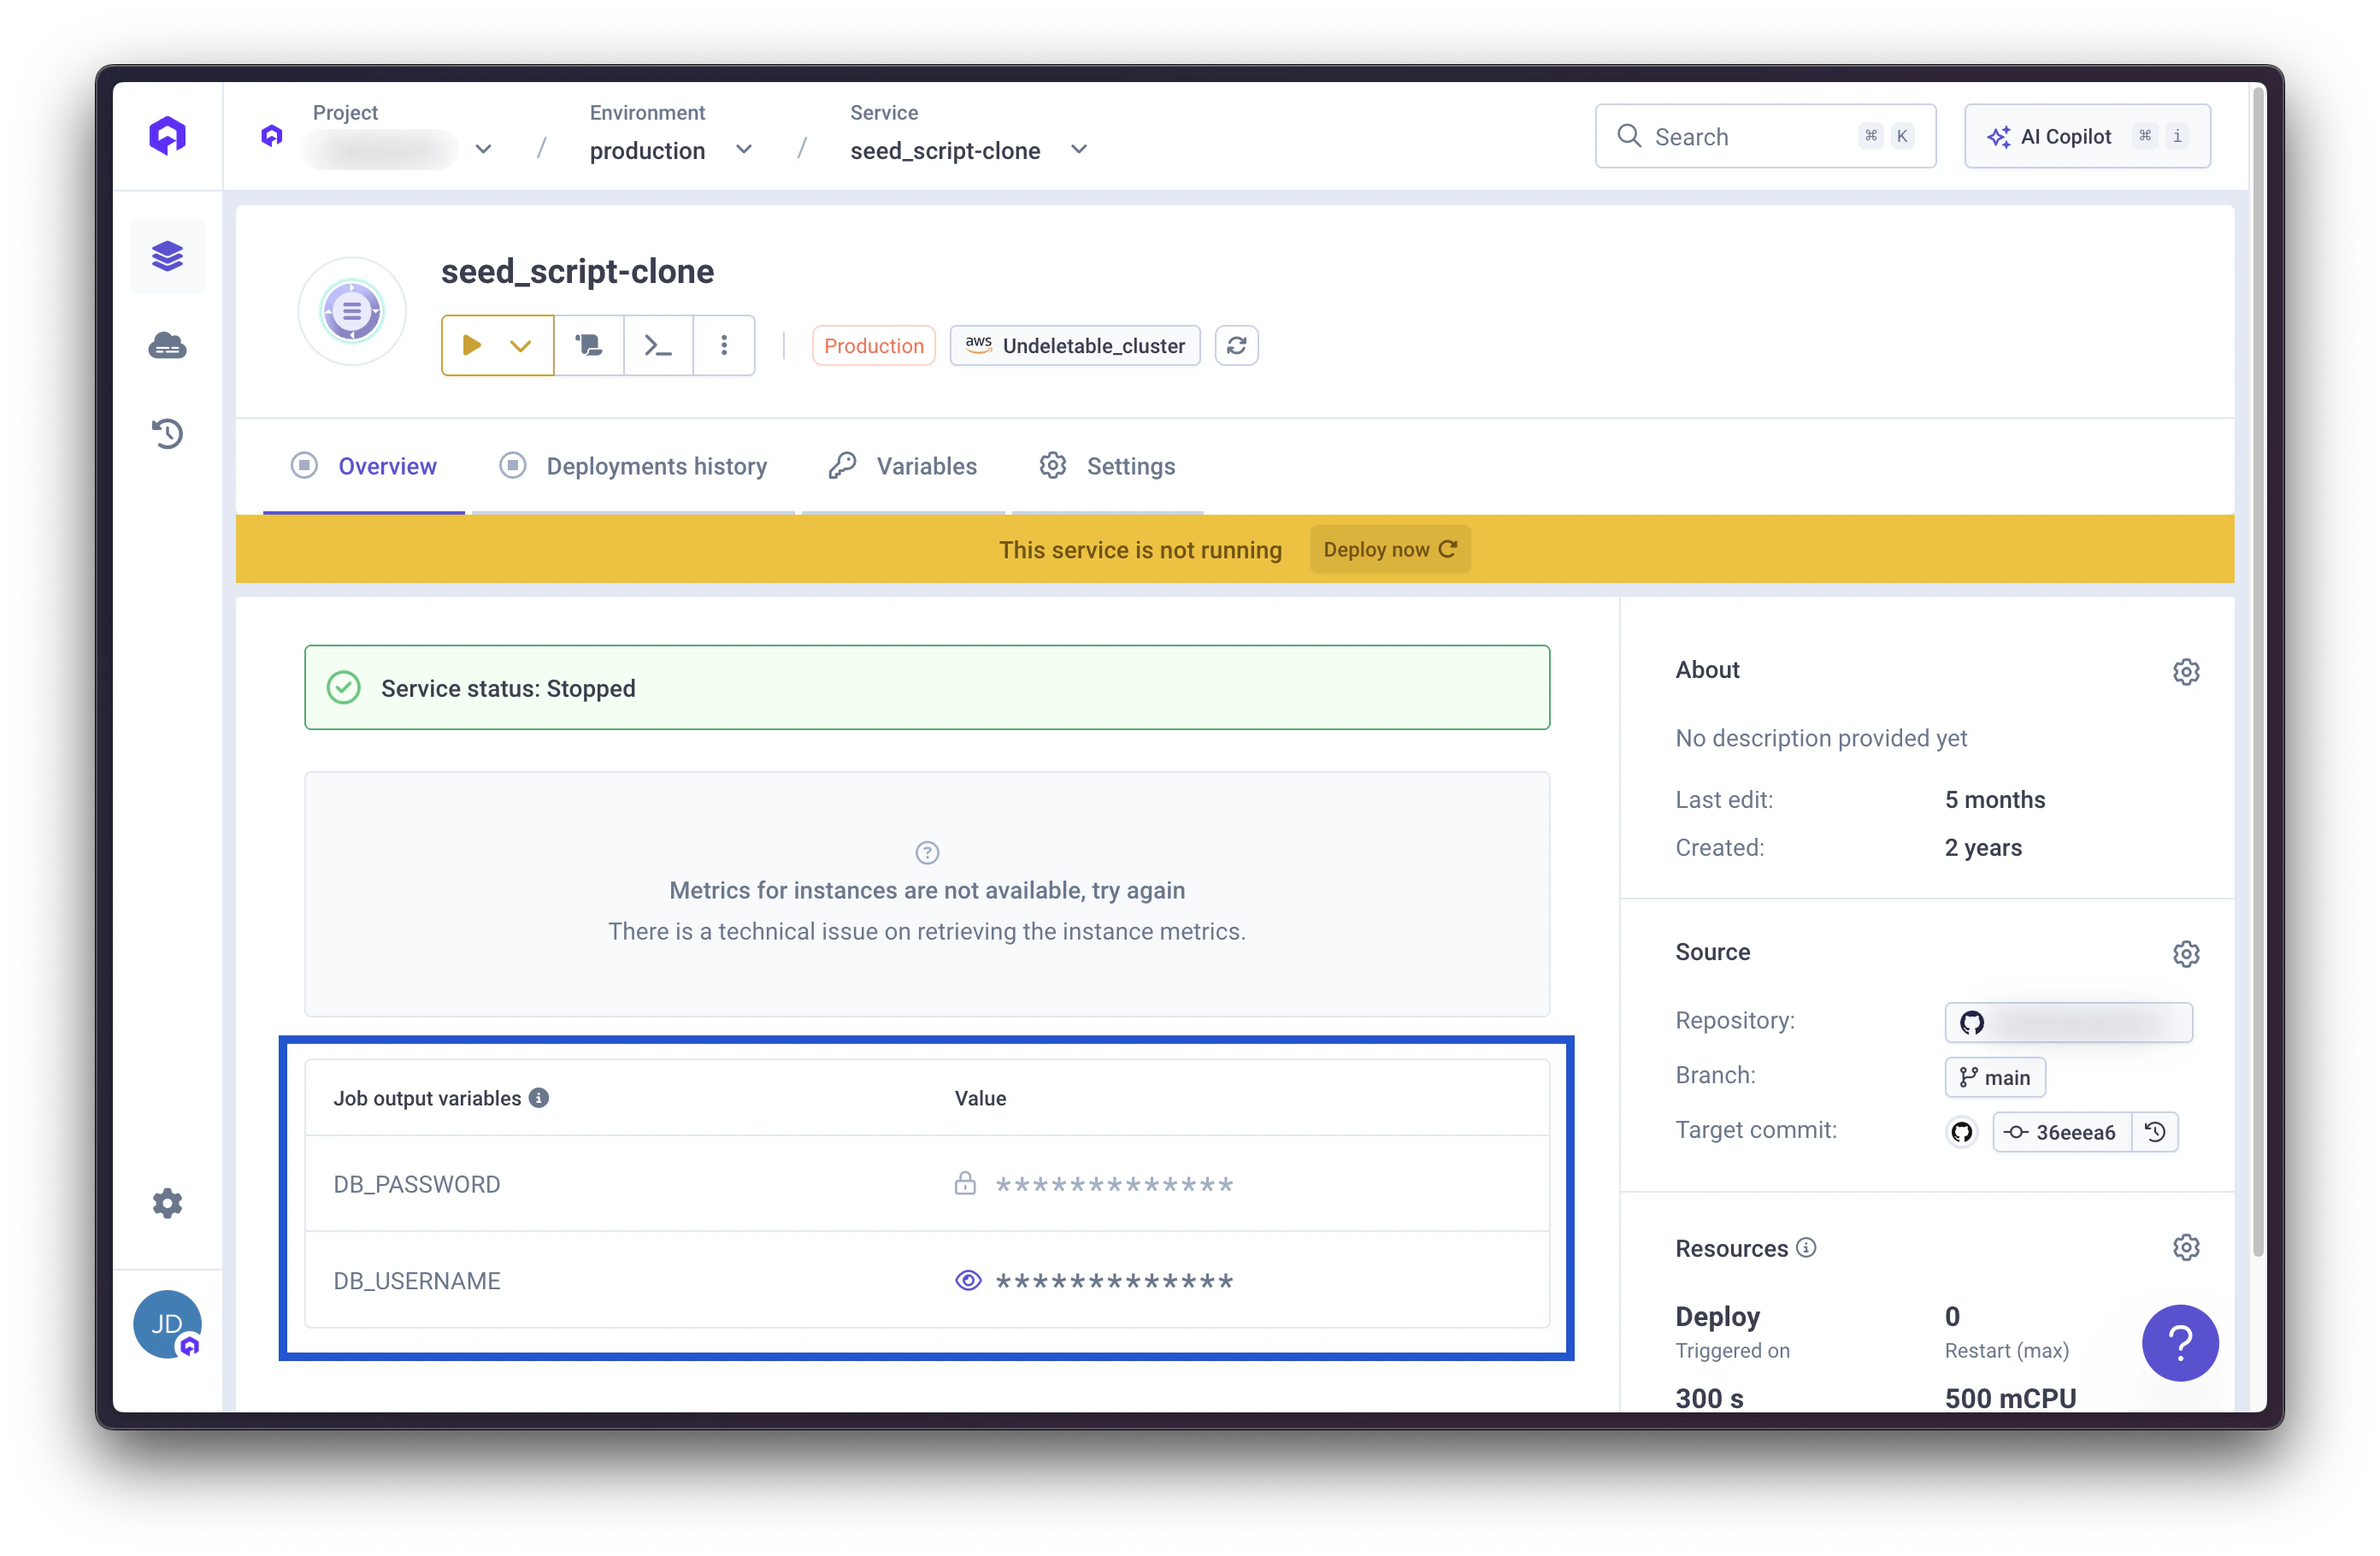
Task: Expand the deploy actions chevron dropdown
Action: click(520, 346)
